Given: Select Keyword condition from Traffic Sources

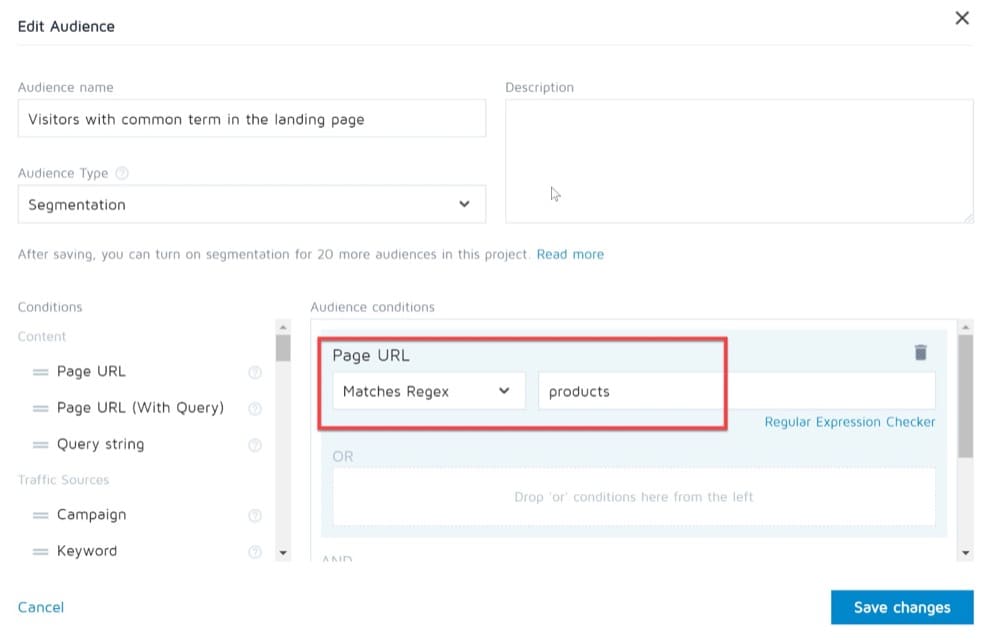Looking at the screenshot, I should pyautogui.click(x=87, y=551).
